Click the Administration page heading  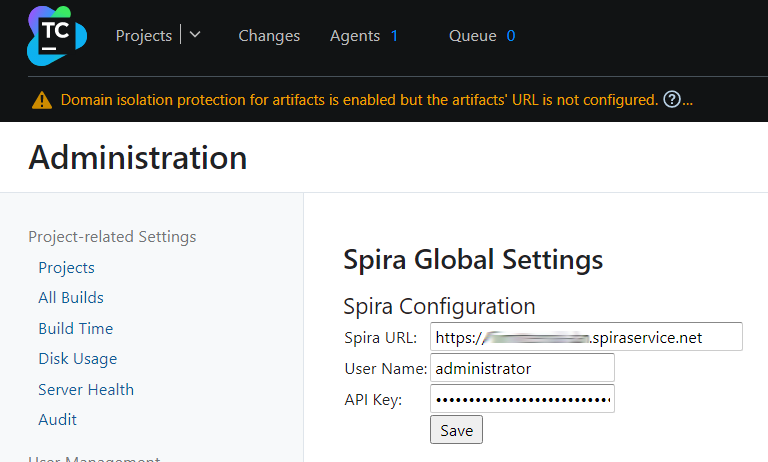(x=138, y=158)
